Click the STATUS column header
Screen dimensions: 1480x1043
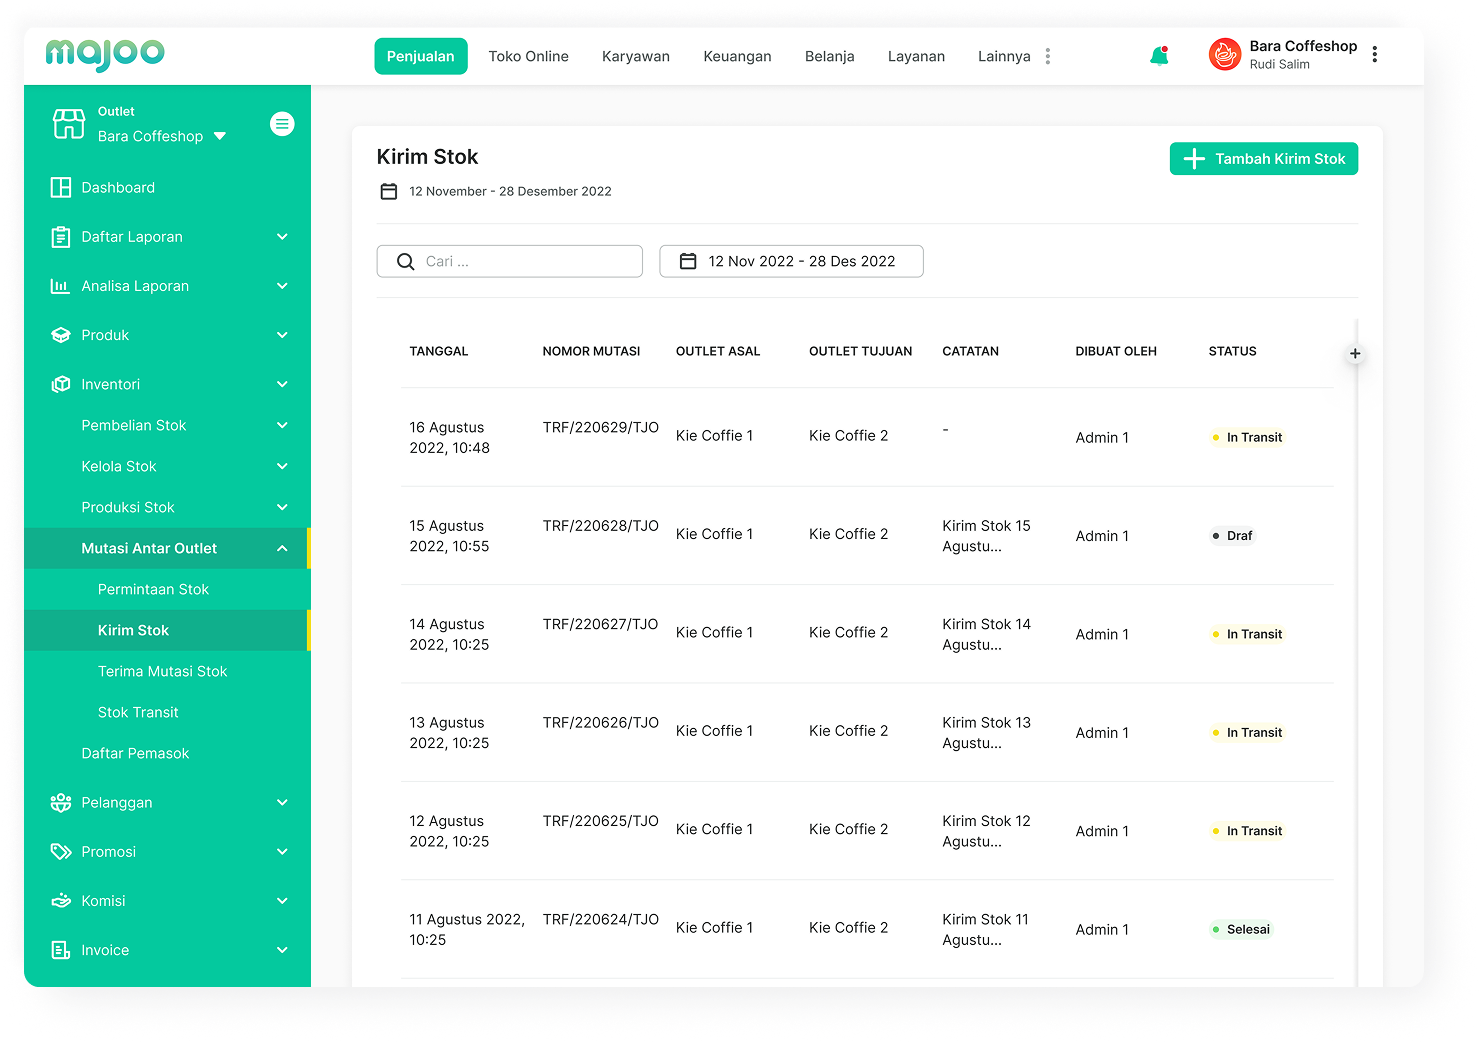click(x=1232, y=351)
